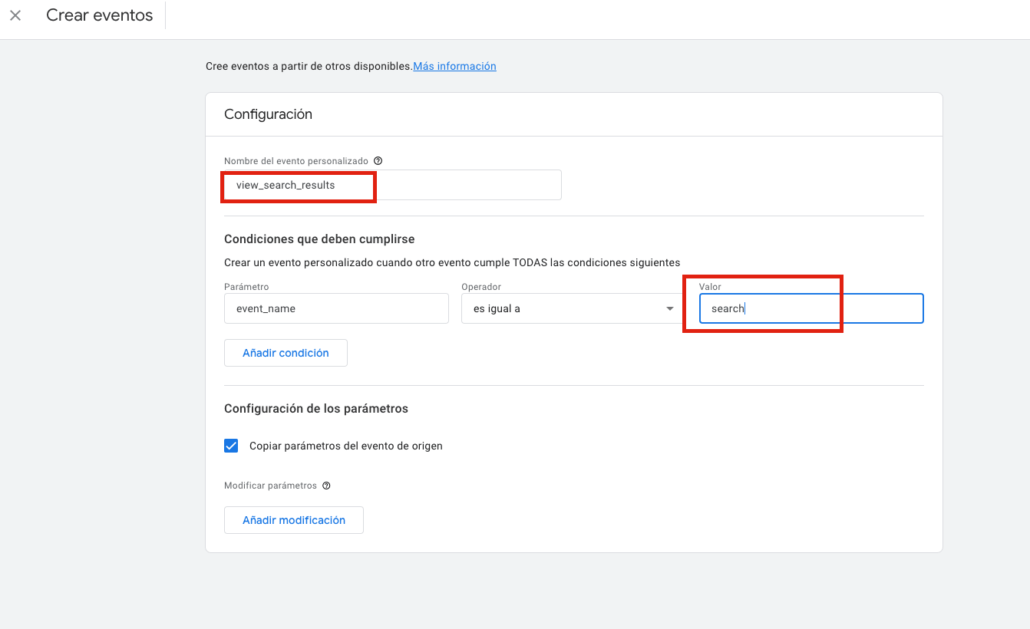Uncheck "Copiar parámetros del evento de origen"
Viewport: 1030px width, 629px height.
click(x=231, y=445)
